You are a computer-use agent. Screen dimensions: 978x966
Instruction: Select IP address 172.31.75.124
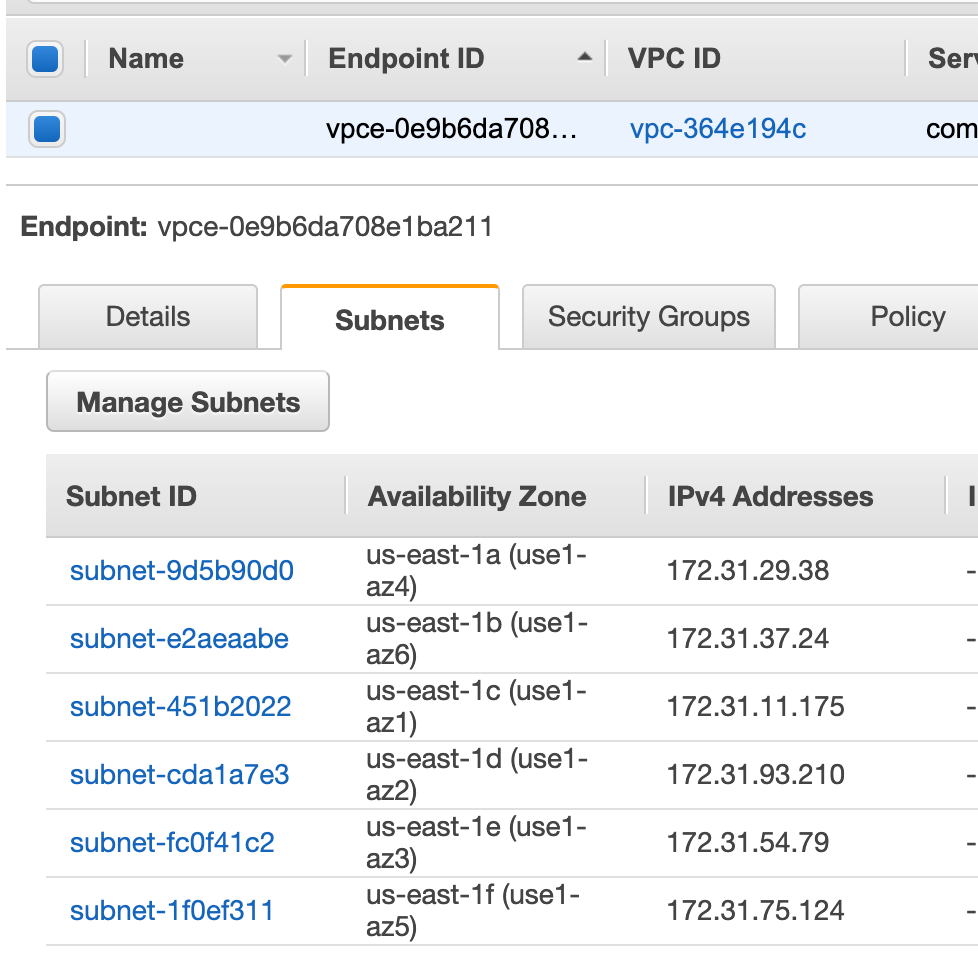[x=755, y=910]
